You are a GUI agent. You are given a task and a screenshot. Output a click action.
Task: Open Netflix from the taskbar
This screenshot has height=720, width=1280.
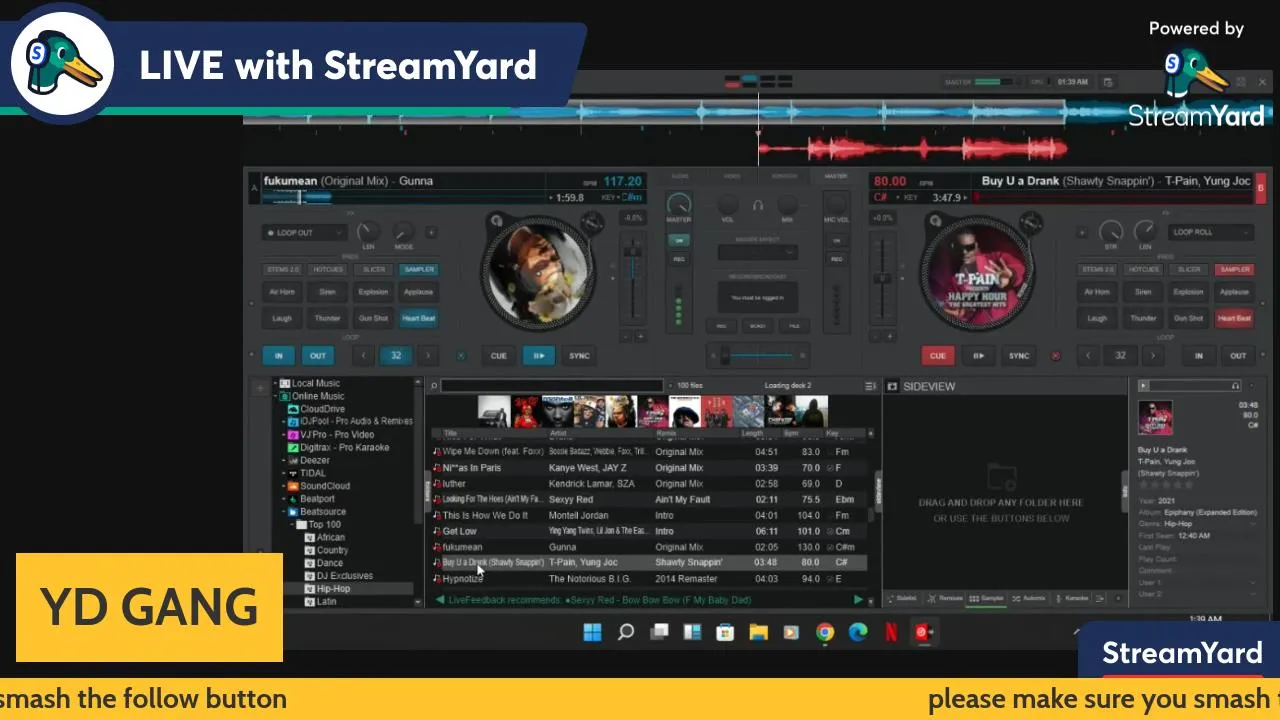point(890,632)
